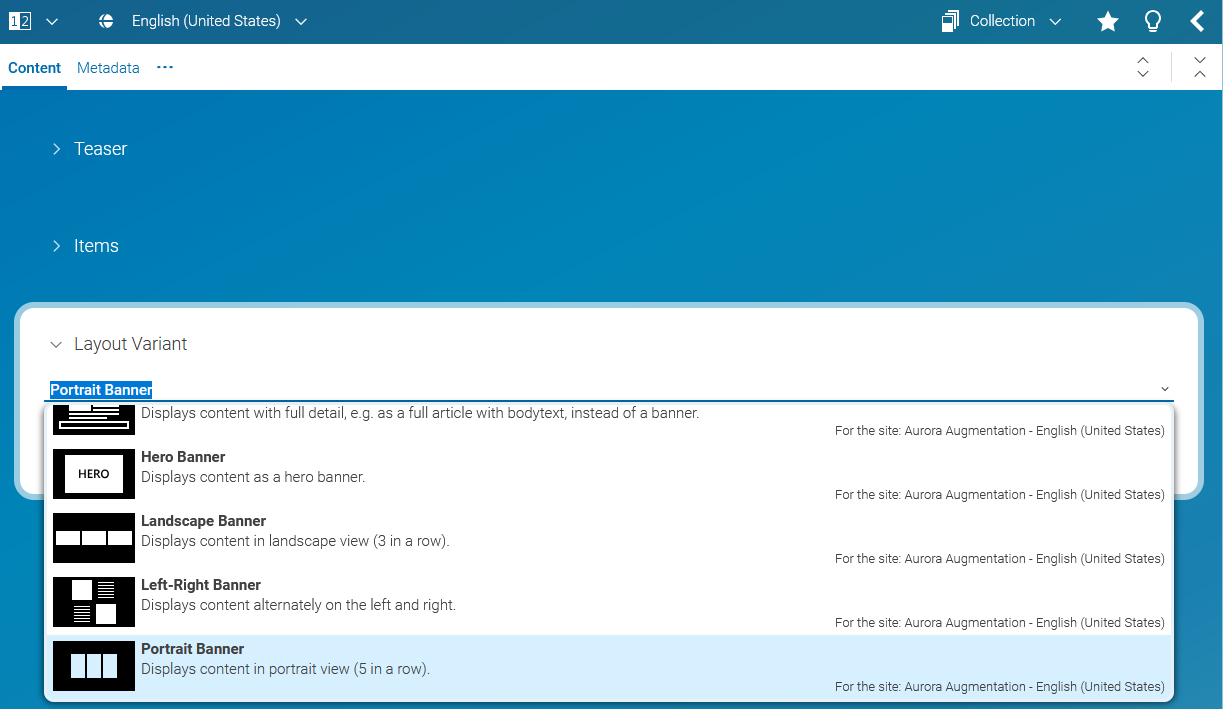Close the Layout Variant combo box arrow
The width and height of the screenshot is (1223, 709).
1164,389
